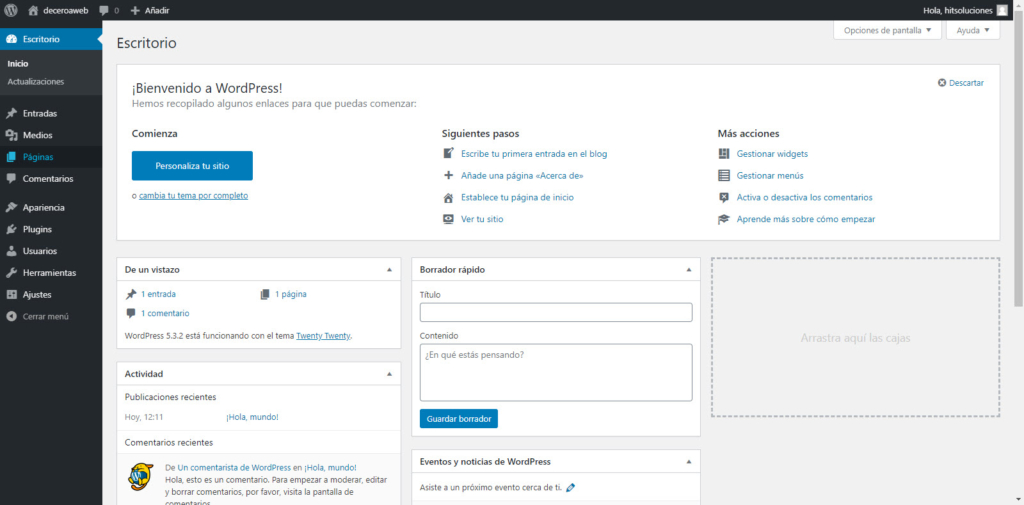This screenshot has height=505, width=1024.
Task: Open the Plugins menu label
Action: [x=37, y=229]
